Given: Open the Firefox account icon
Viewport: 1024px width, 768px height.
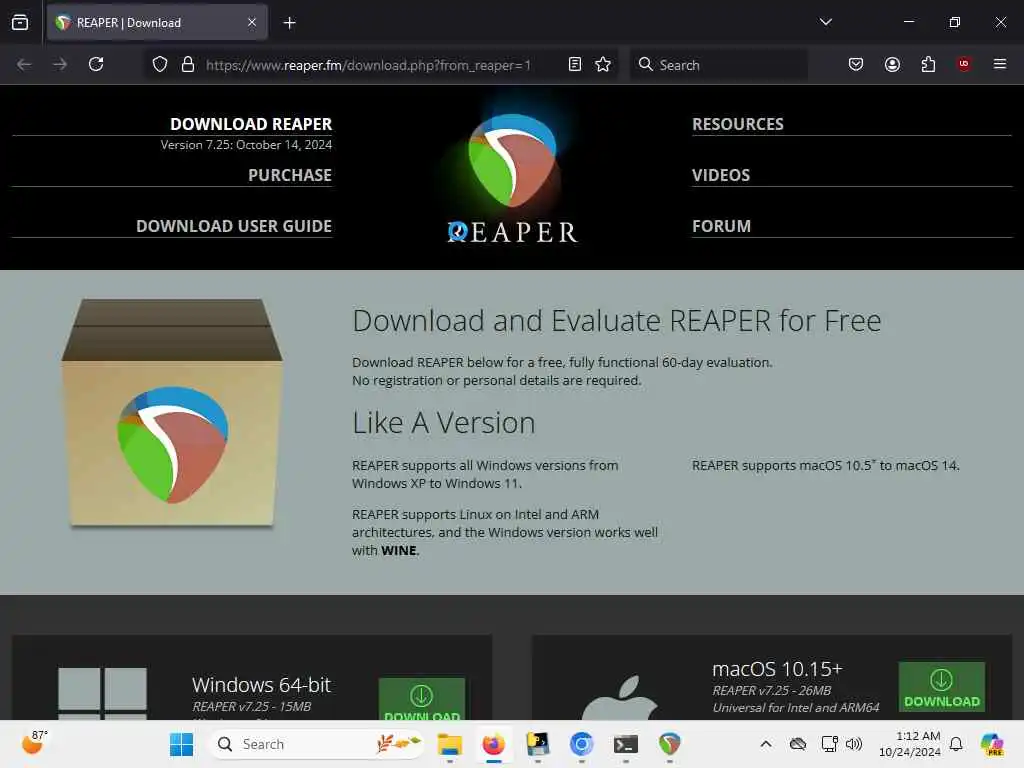Looking at the screenshot, I should 892,64.
